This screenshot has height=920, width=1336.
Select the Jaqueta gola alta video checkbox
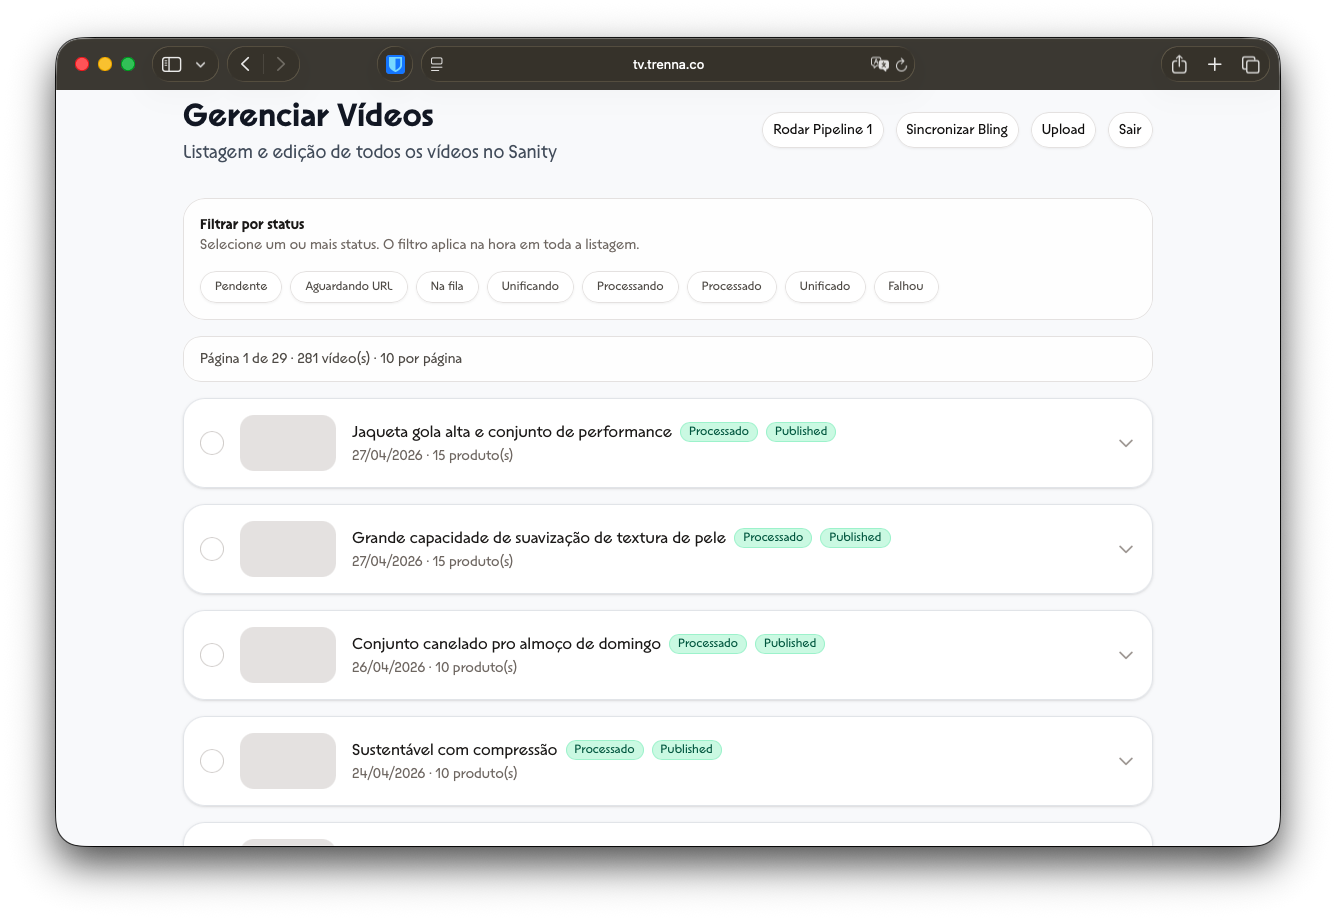point(212,443)
